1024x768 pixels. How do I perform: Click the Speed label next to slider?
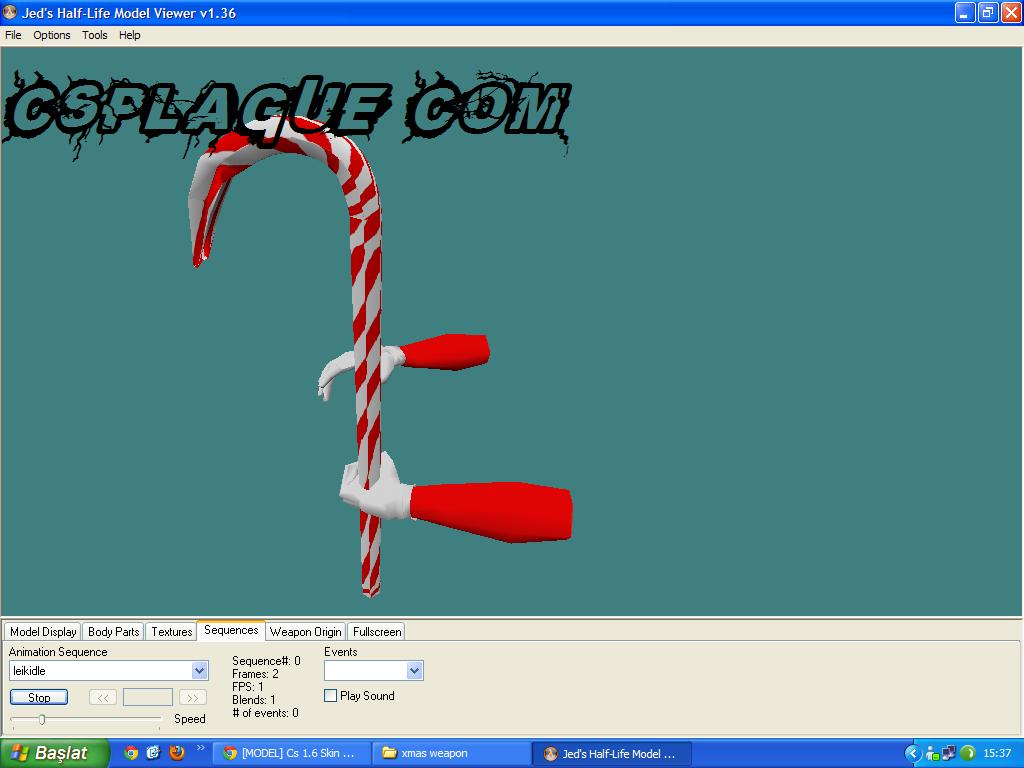point(189,719)
